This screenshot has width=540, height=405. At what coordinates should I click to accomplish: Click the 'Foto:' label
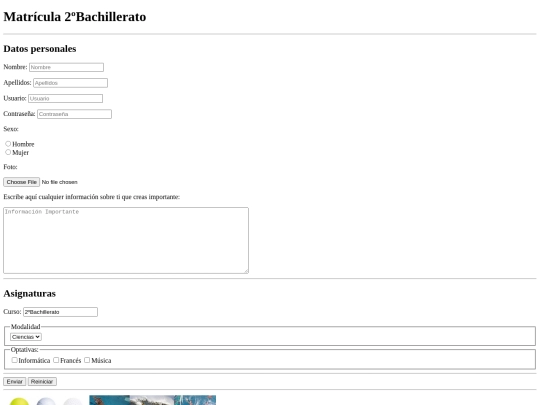[x=10, y=167]
